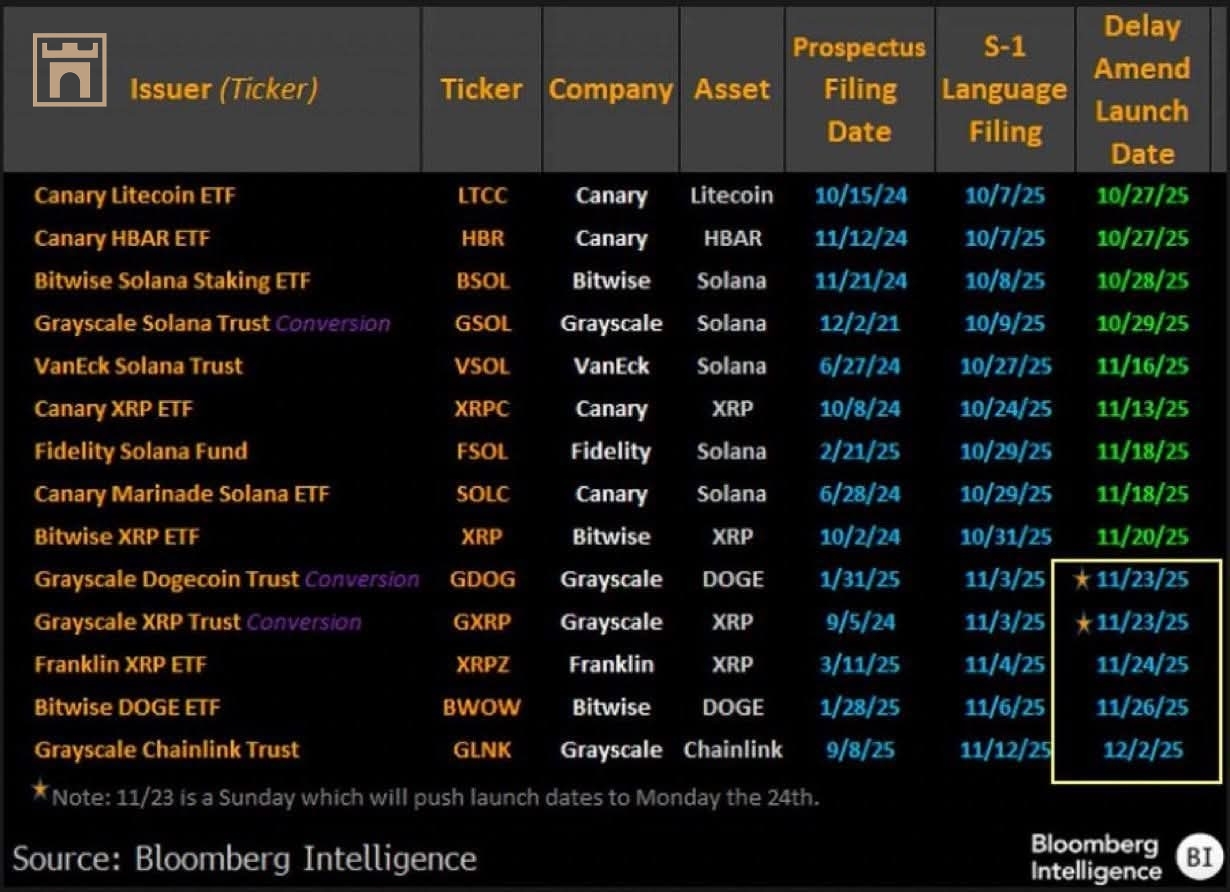Image resolution: width=1230 pixels, height=892 pixels.
Task: Click the Delay Amend Launch Date header
Action: [1141, 89]
